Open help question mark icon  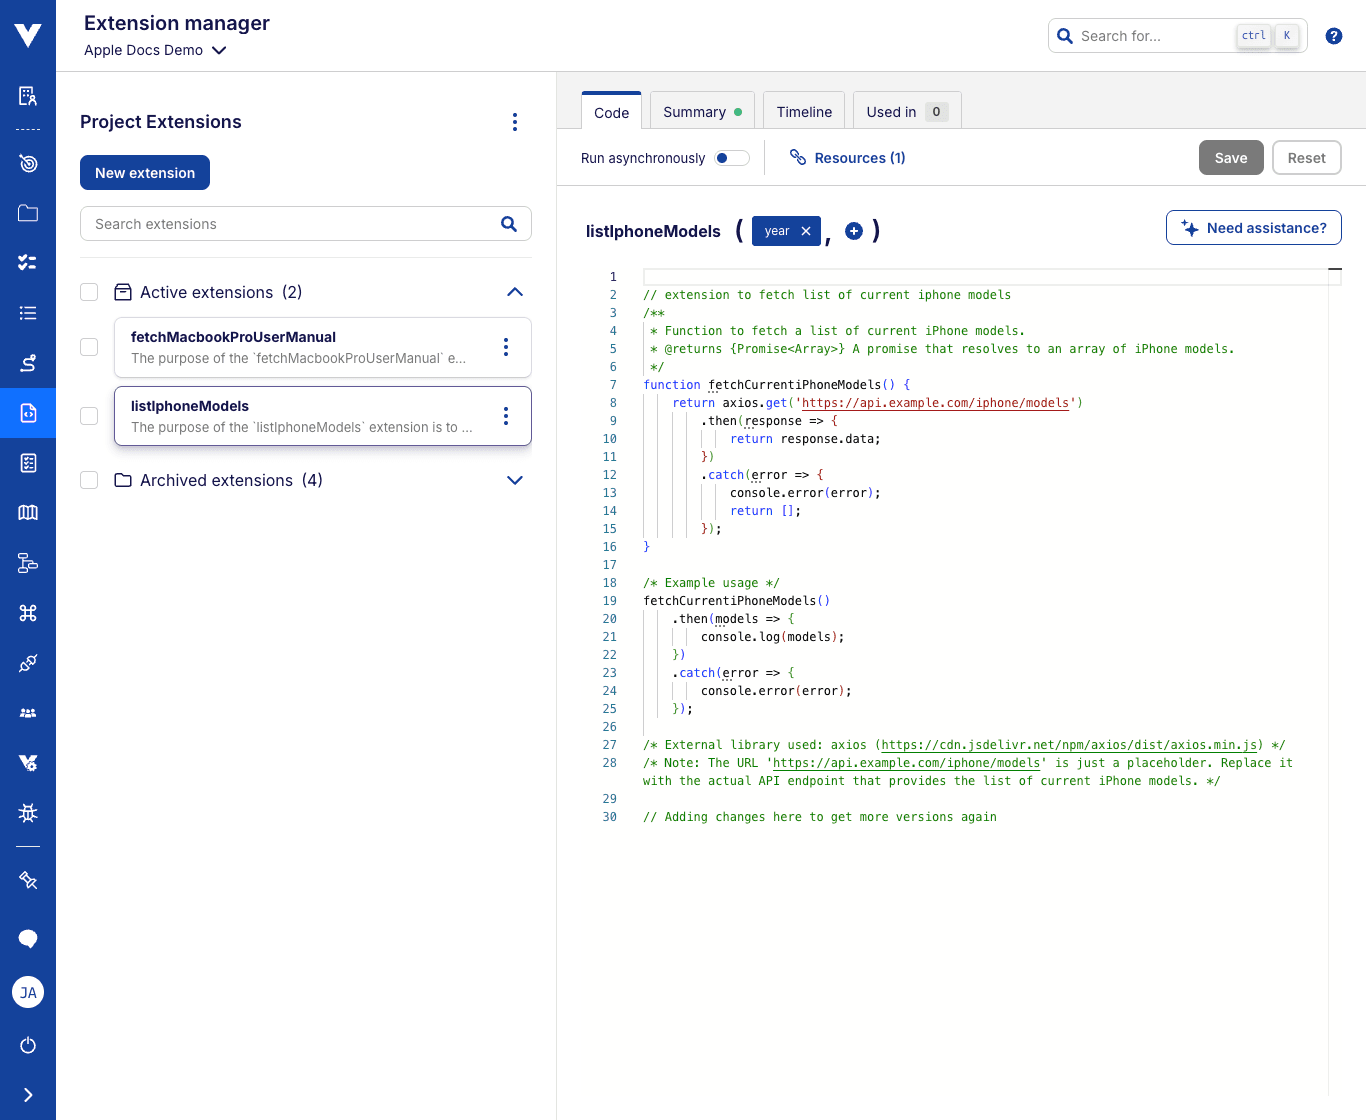pyautogui.click(x=1334, y=36)
